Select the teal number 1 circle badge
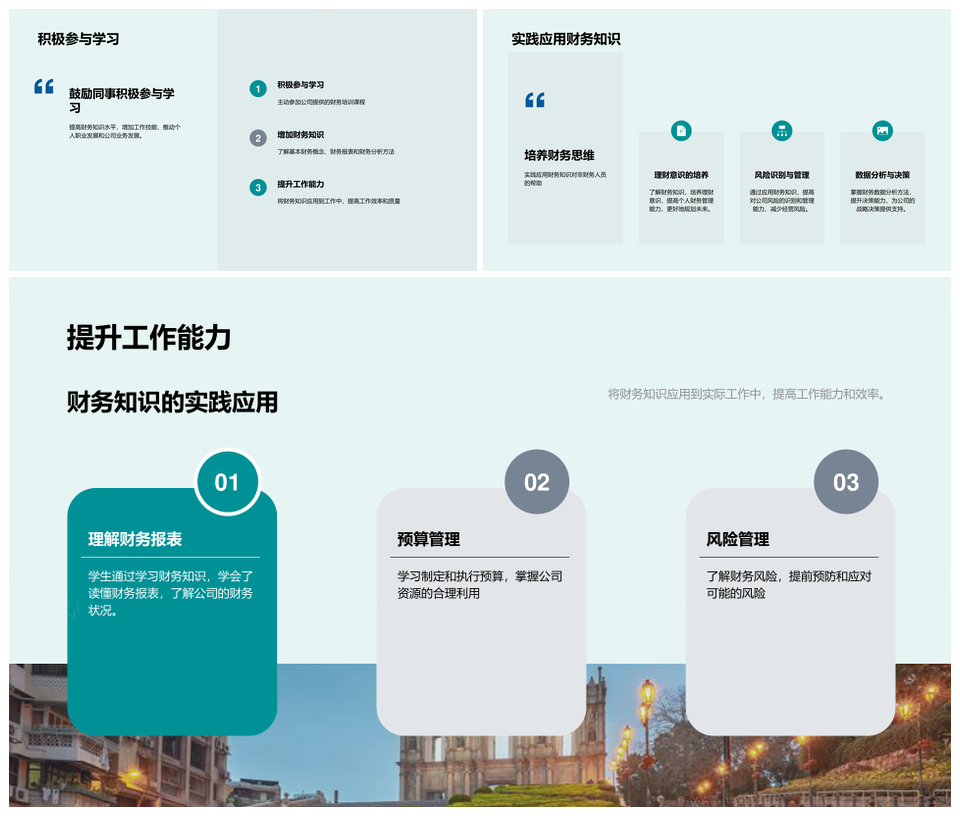The width and height of the screenshot is (960, 816). [x=258, y=89]
